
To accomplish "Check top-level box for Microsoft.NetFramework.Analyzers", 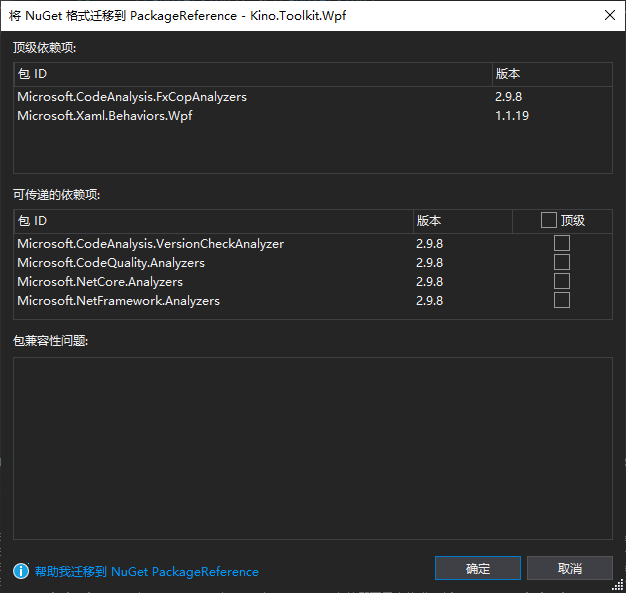I will pyautogui.click(x=562, y=300).
